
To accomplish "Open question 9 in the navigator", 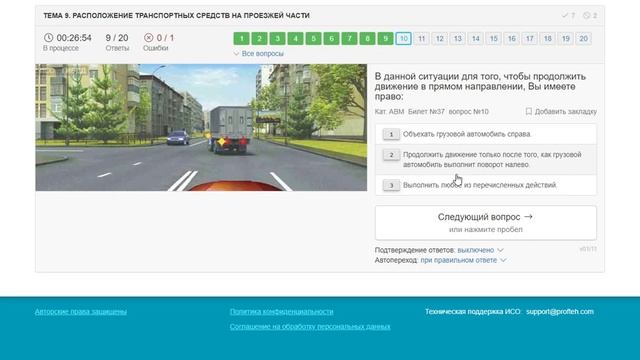I will click(x=385, y=38).
